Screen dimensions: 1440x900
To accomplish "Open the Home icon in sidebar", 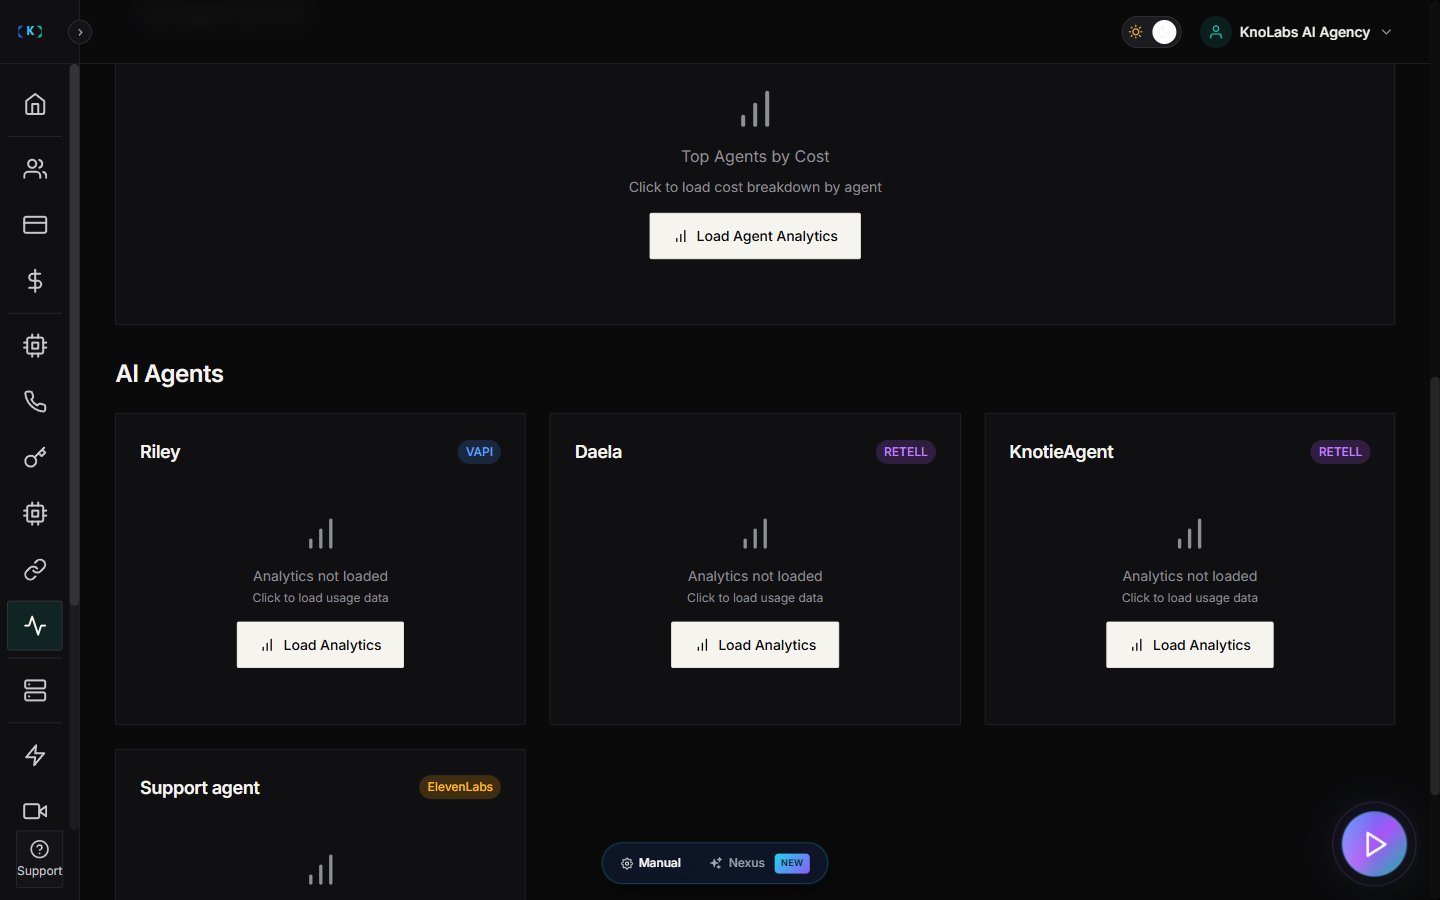I will pyautogui.click(x=35, y=104).
